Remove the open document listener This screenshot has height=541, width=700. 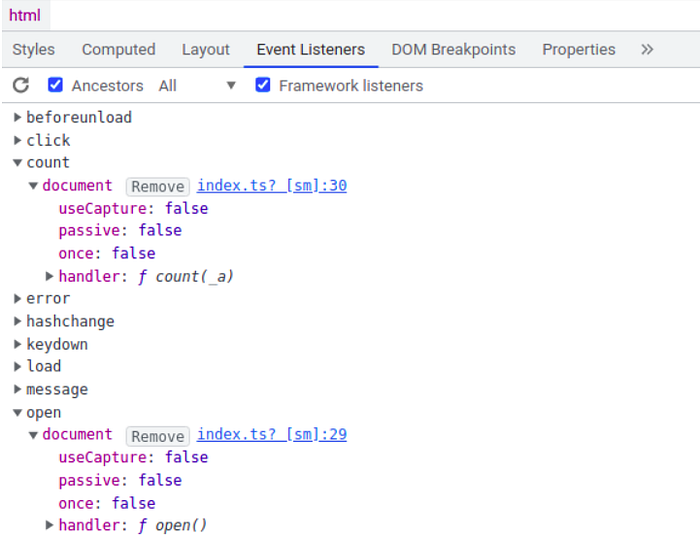(158, 436)
